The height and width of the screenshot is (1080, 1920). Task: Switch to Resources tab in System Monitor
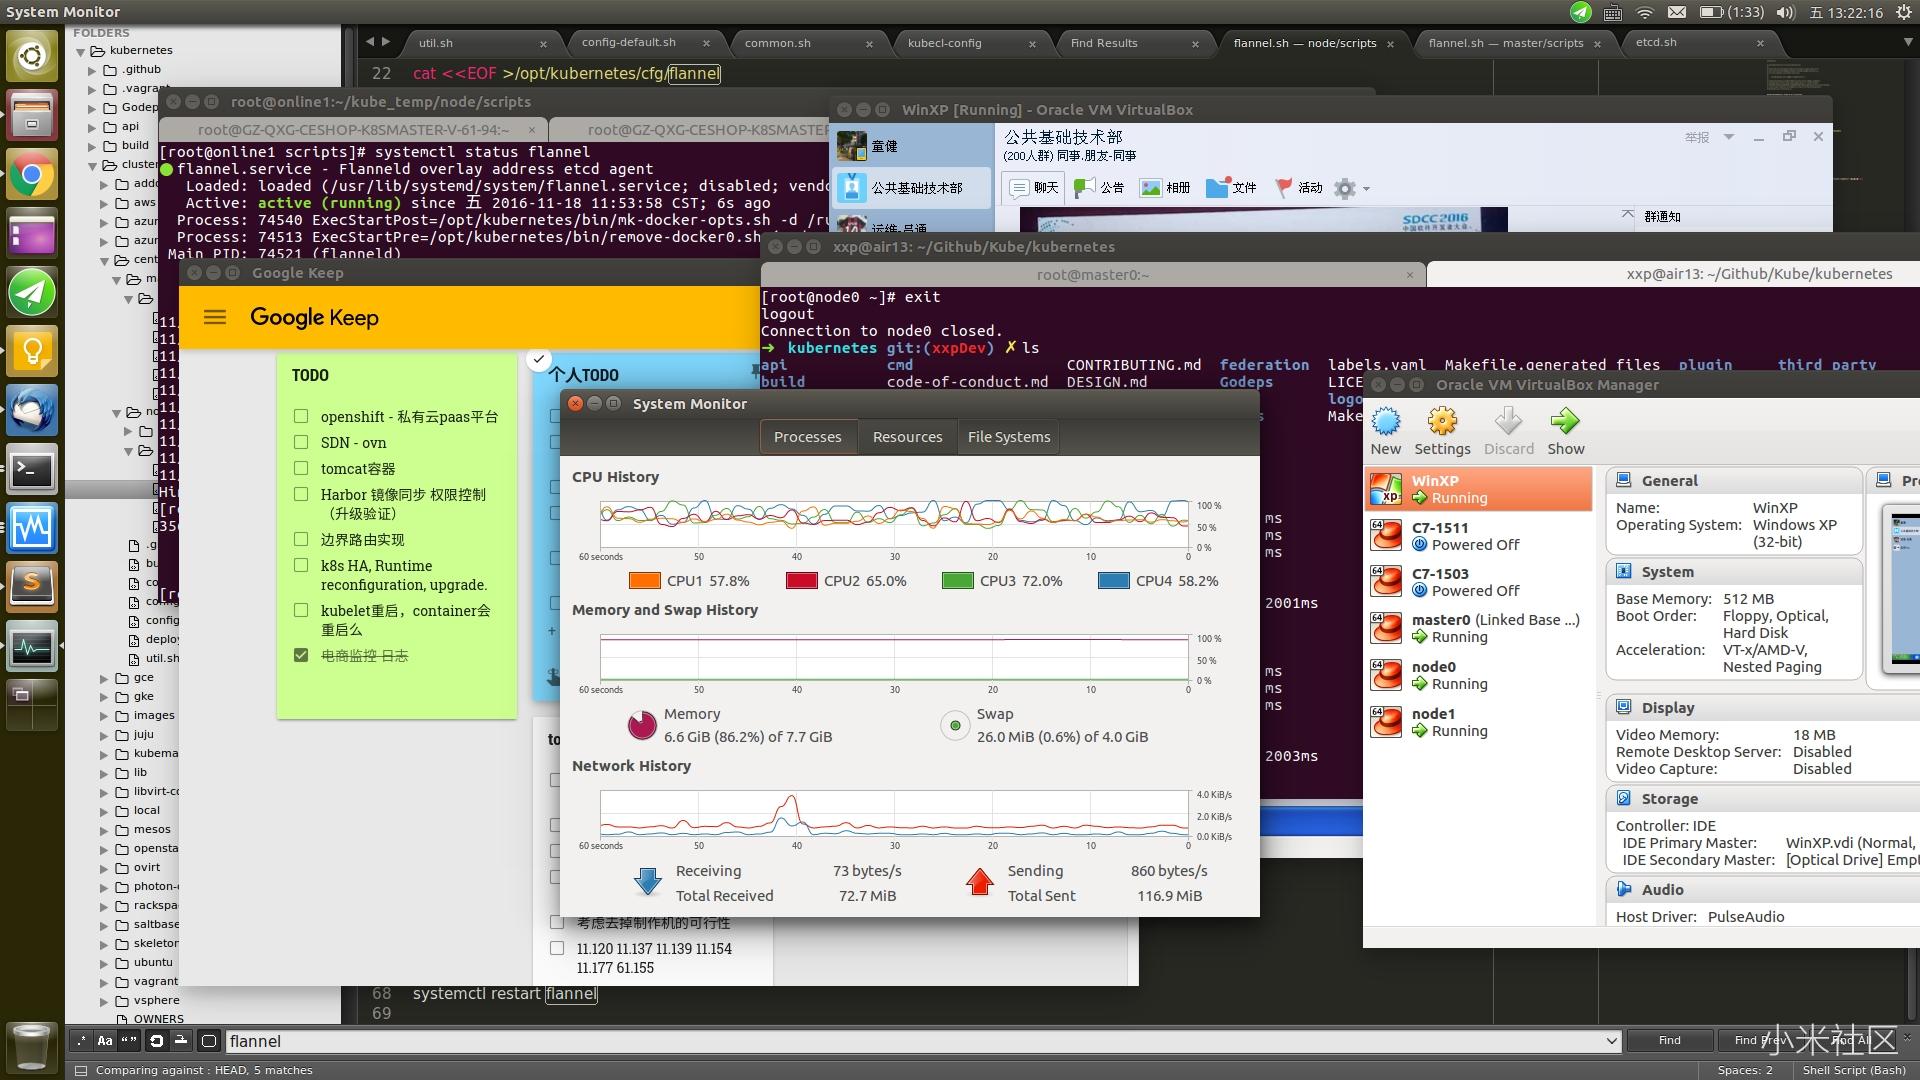(x=908, y=437)
